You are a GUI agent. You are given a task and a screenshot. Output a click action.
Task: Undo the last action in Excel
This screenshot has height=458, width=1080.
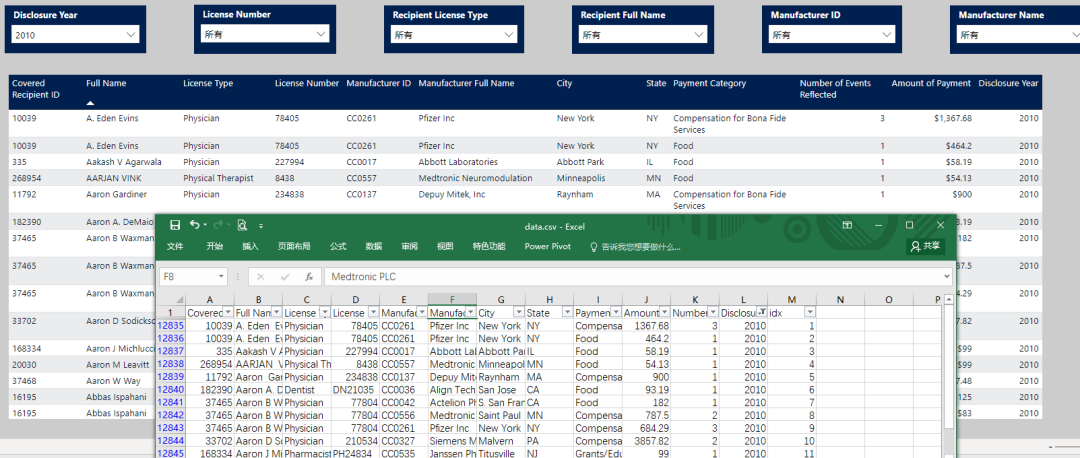(194, 225)
